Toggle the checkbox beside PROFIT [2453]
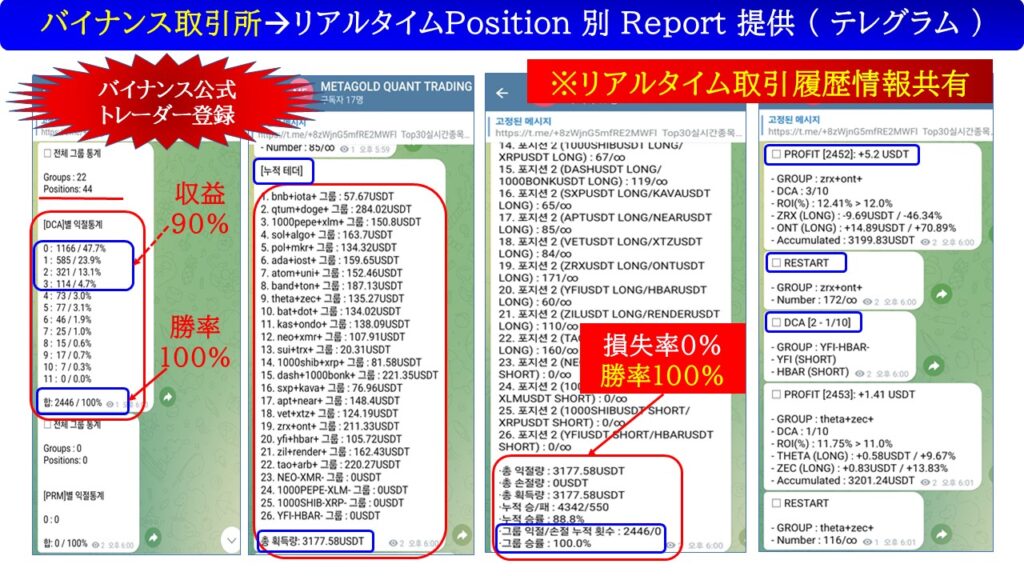This screenshot has width=1024, height=576. click(x=777, y=395)
